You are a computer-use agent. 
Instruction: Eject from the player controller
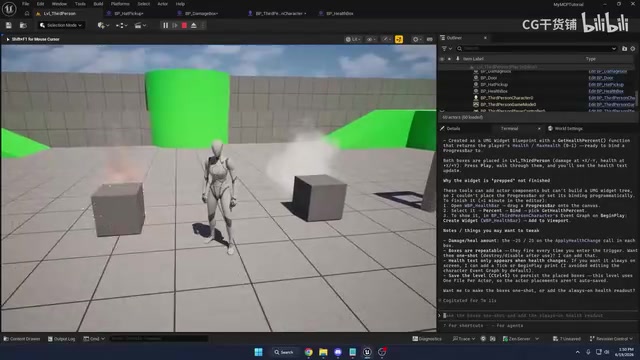pos(194,25)
